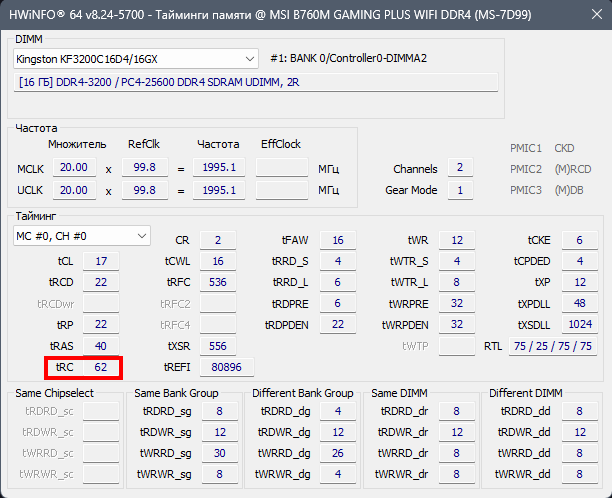Click the UCLK frequency value 1995.1
Image resolution: width=612 pixels, height=498 pixels.
[219, 190]
